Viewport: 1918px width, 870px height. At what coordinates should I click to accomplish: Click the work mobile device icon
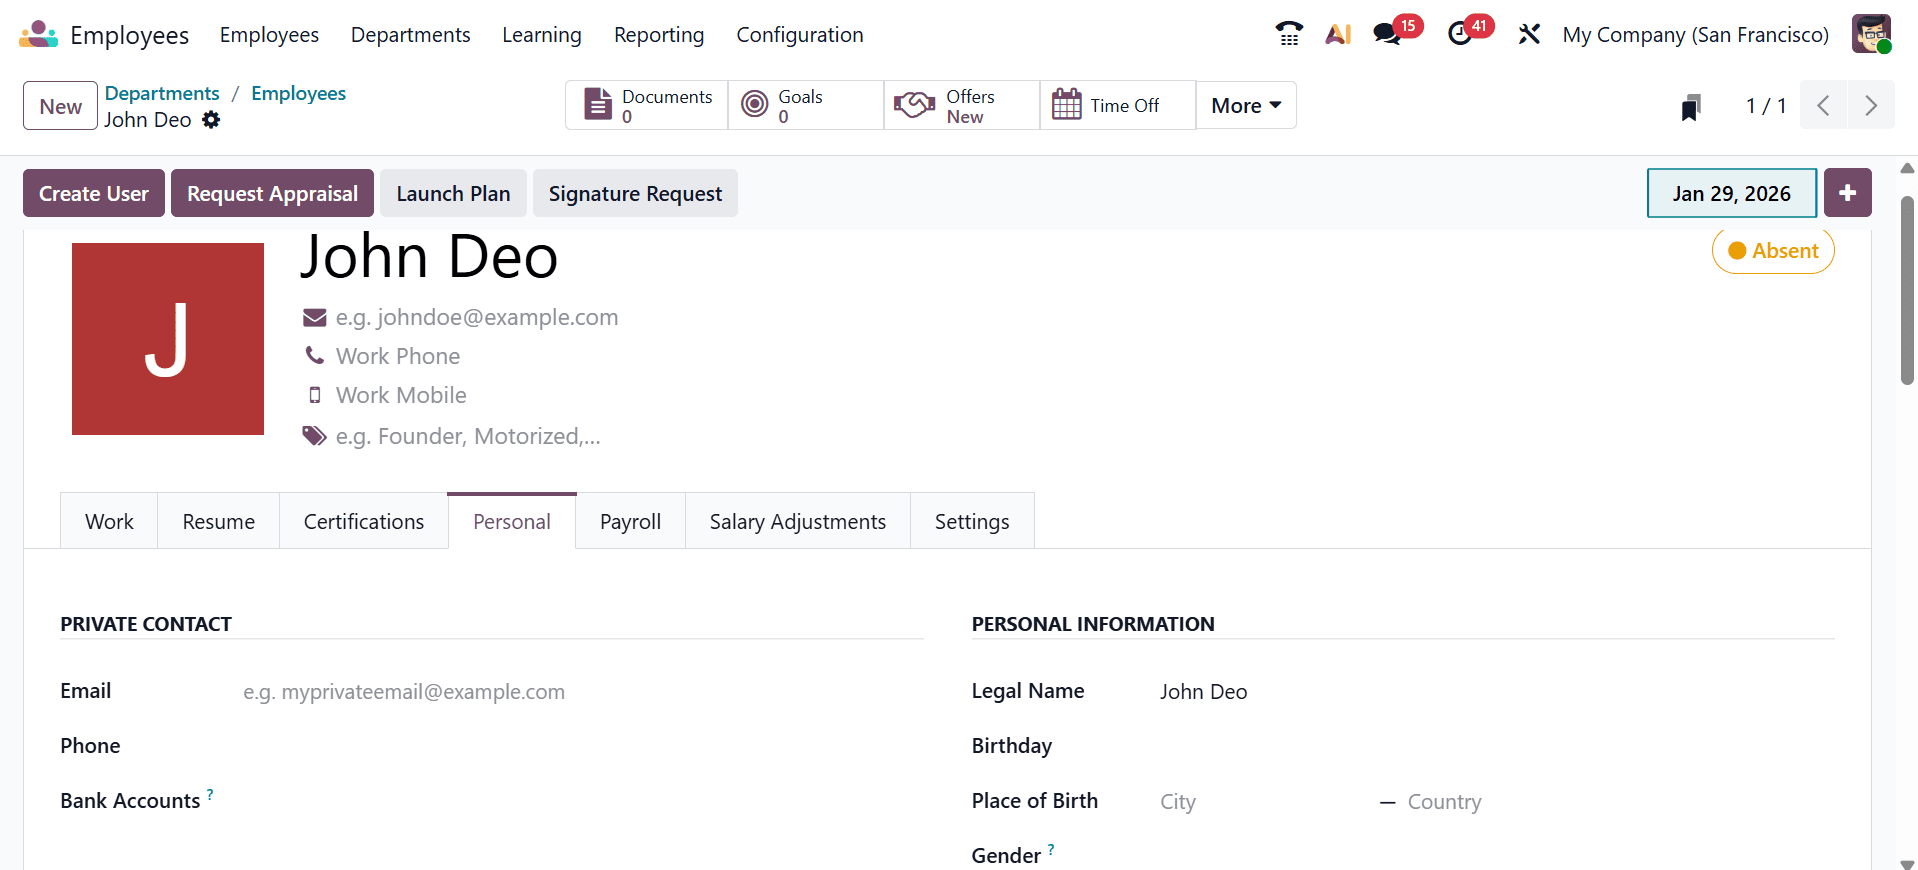[x=315, y=395]
